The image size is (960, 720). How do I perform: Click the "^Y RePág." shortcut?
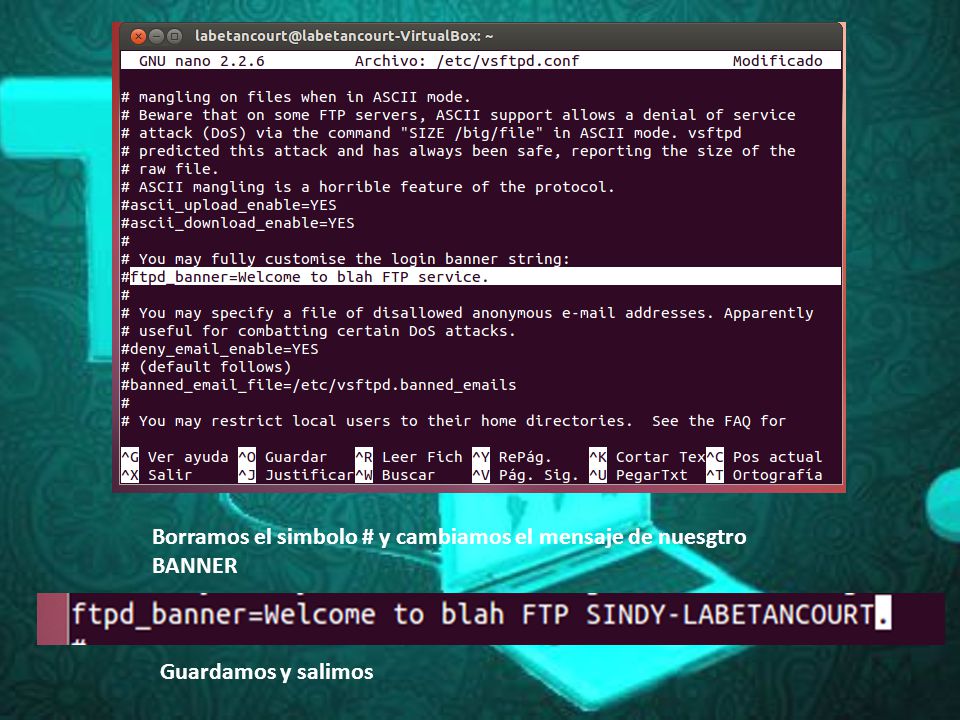click(x=512, y=457)
